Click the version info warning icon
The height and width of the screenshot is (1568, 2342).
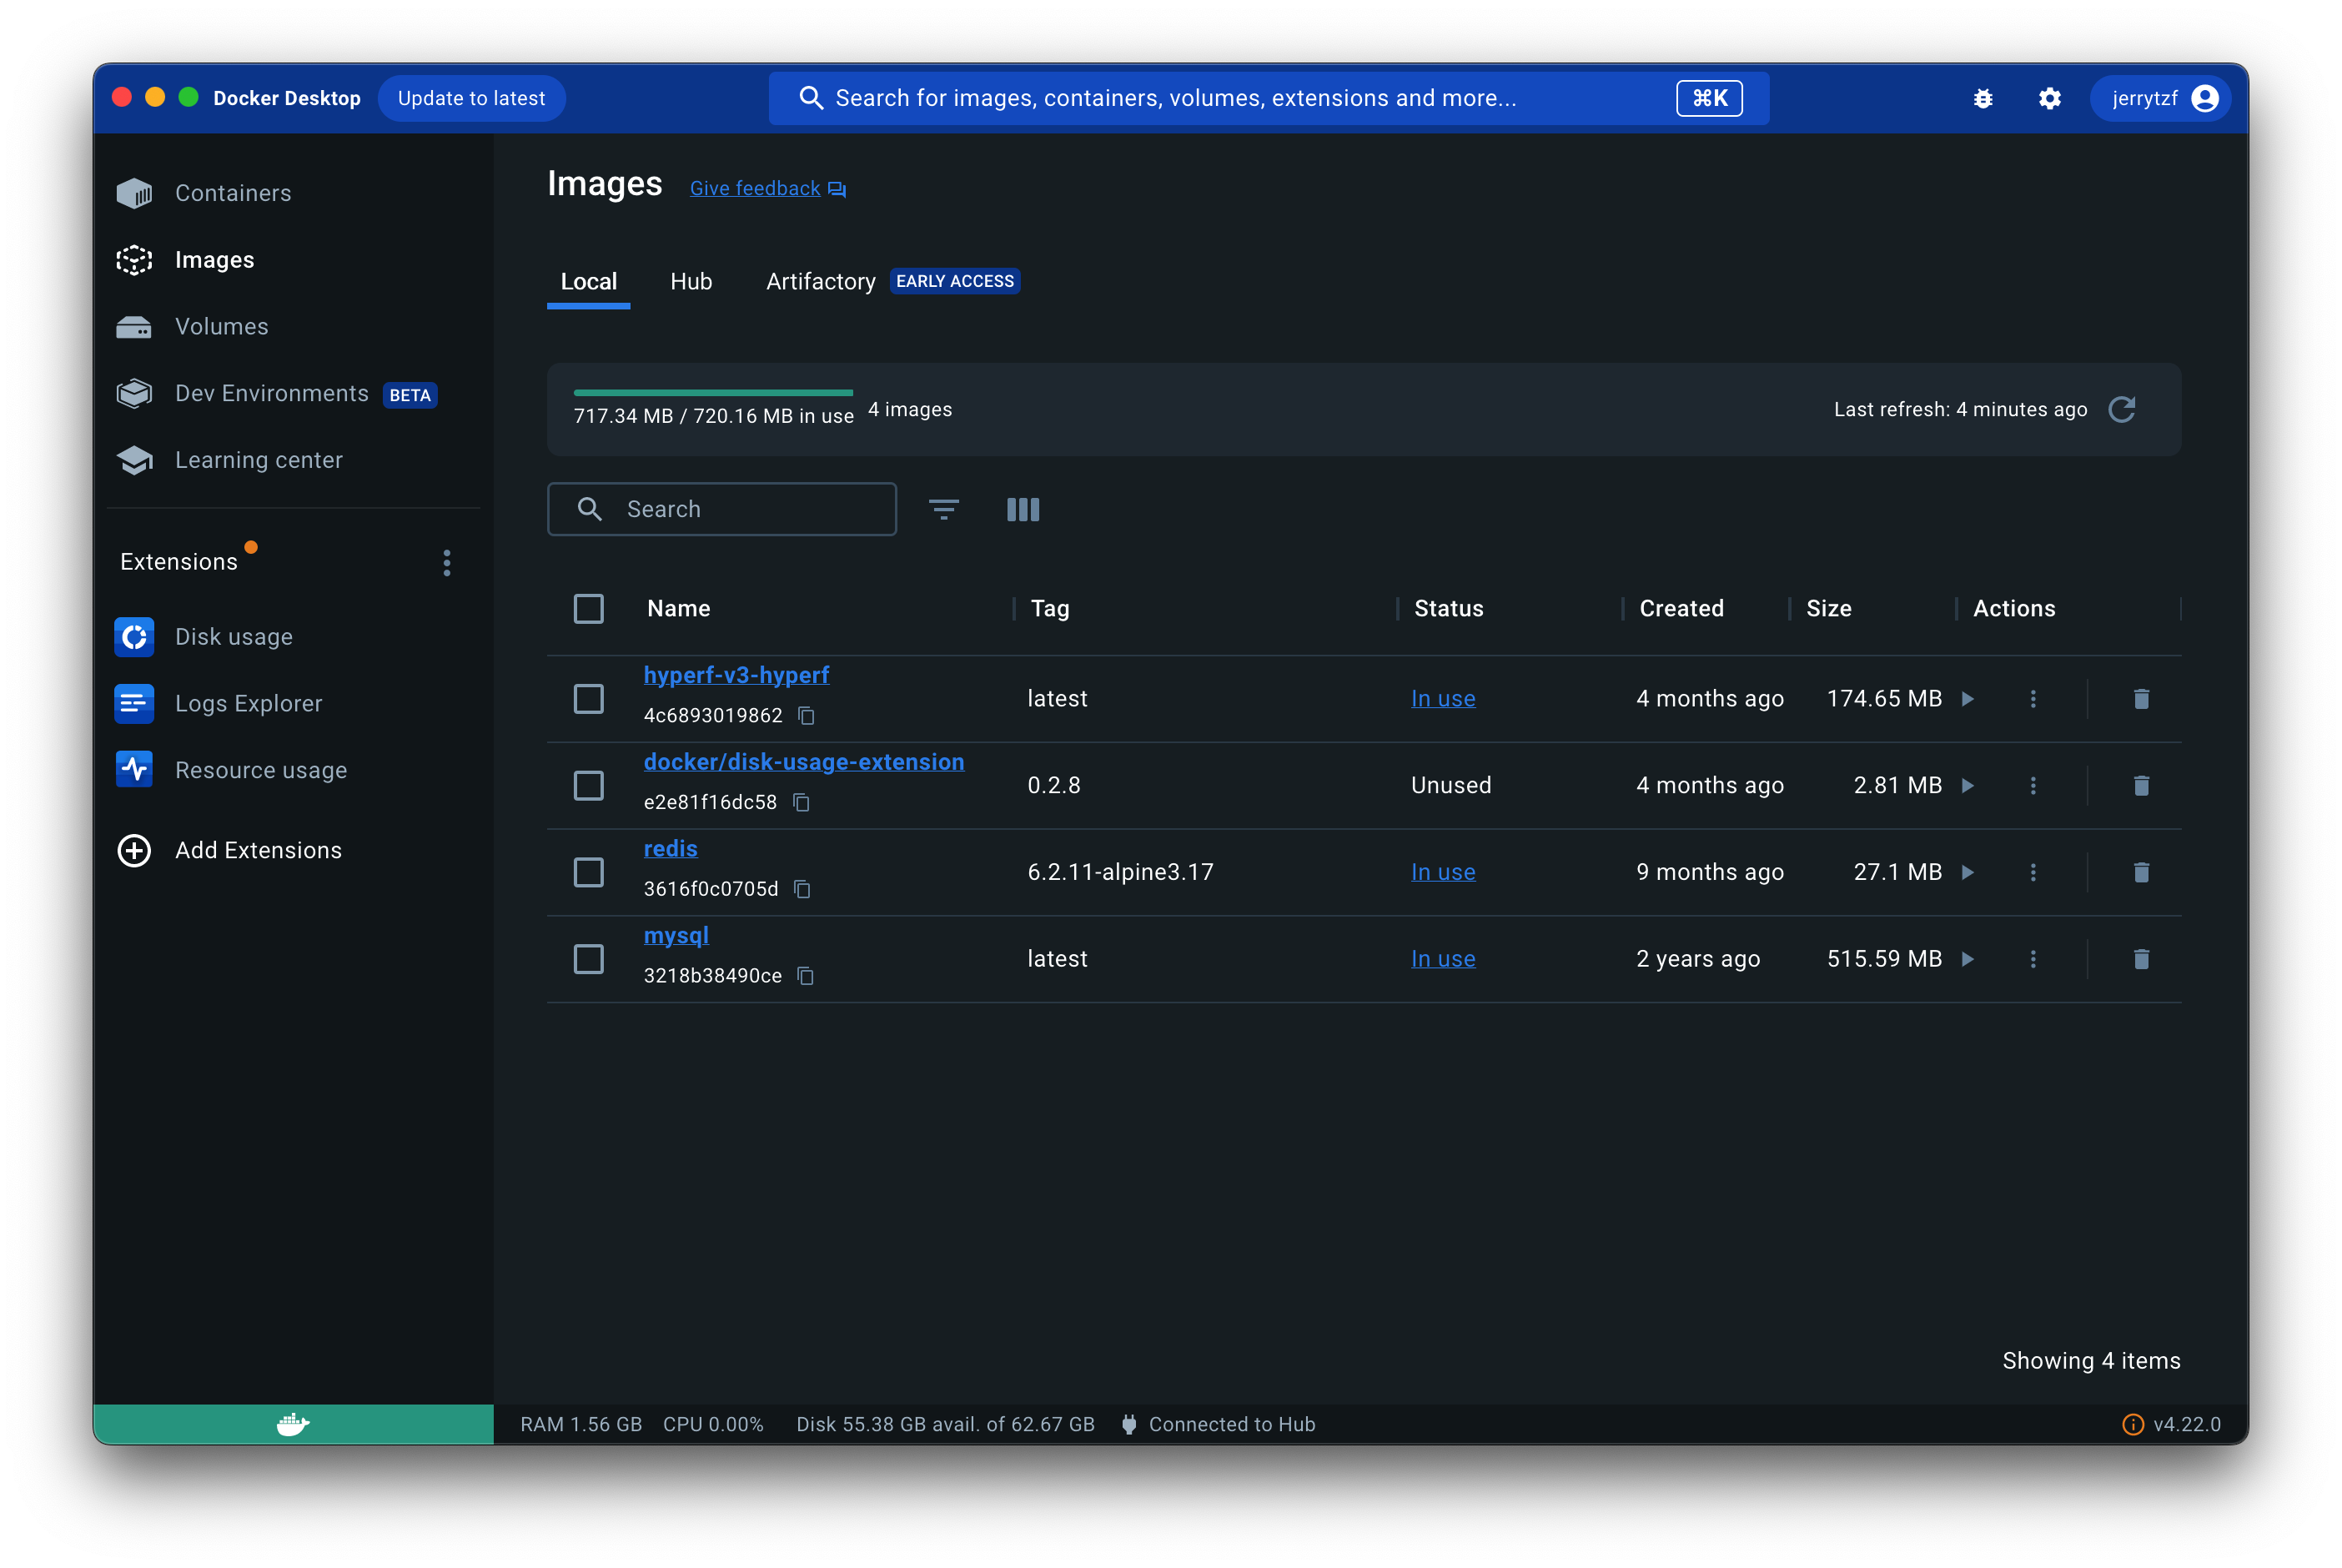2132,1424
